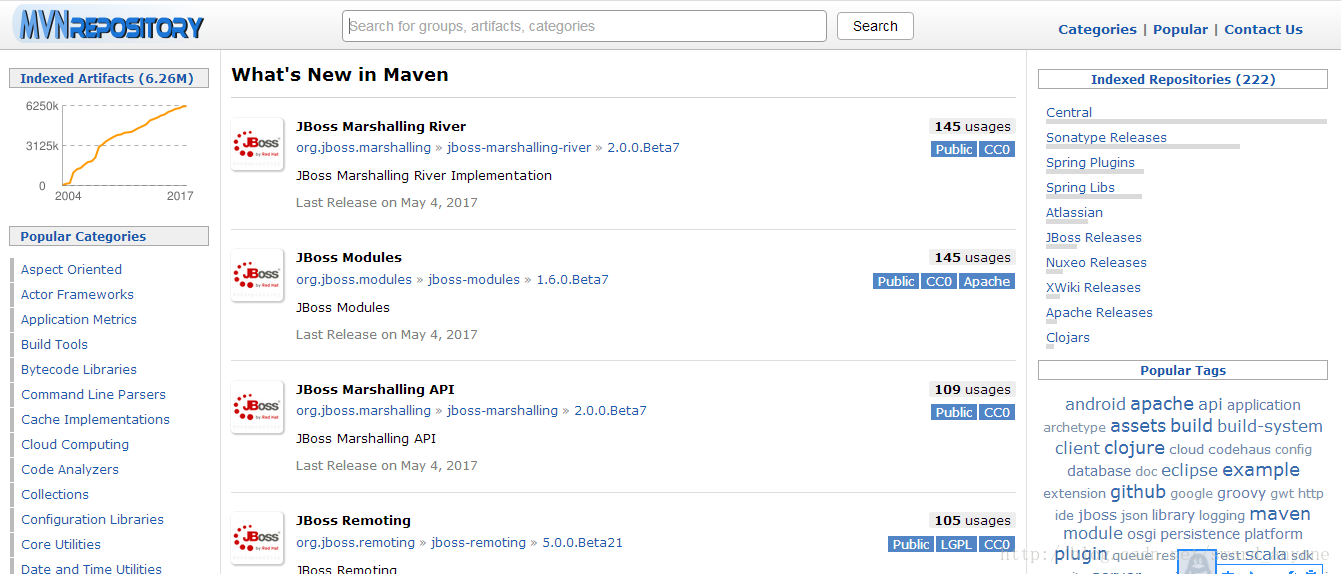This screenshot has width=1341, height=574.
Task: Select the eclipse tag
Action: [x=1189, y=470]
